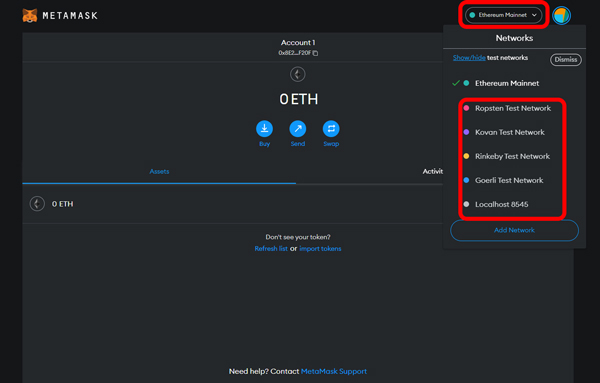Screen dimensions: 600x383
Task: Click the Send arrow icon
Action: tap(298, 129)
